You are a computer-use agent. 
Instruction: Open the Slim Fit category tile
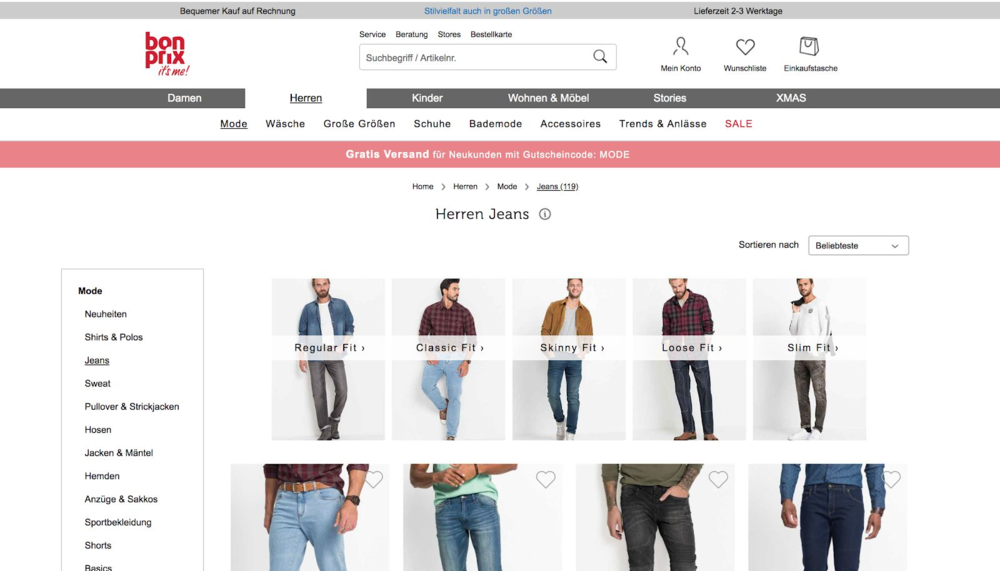(x=809, y=359)
